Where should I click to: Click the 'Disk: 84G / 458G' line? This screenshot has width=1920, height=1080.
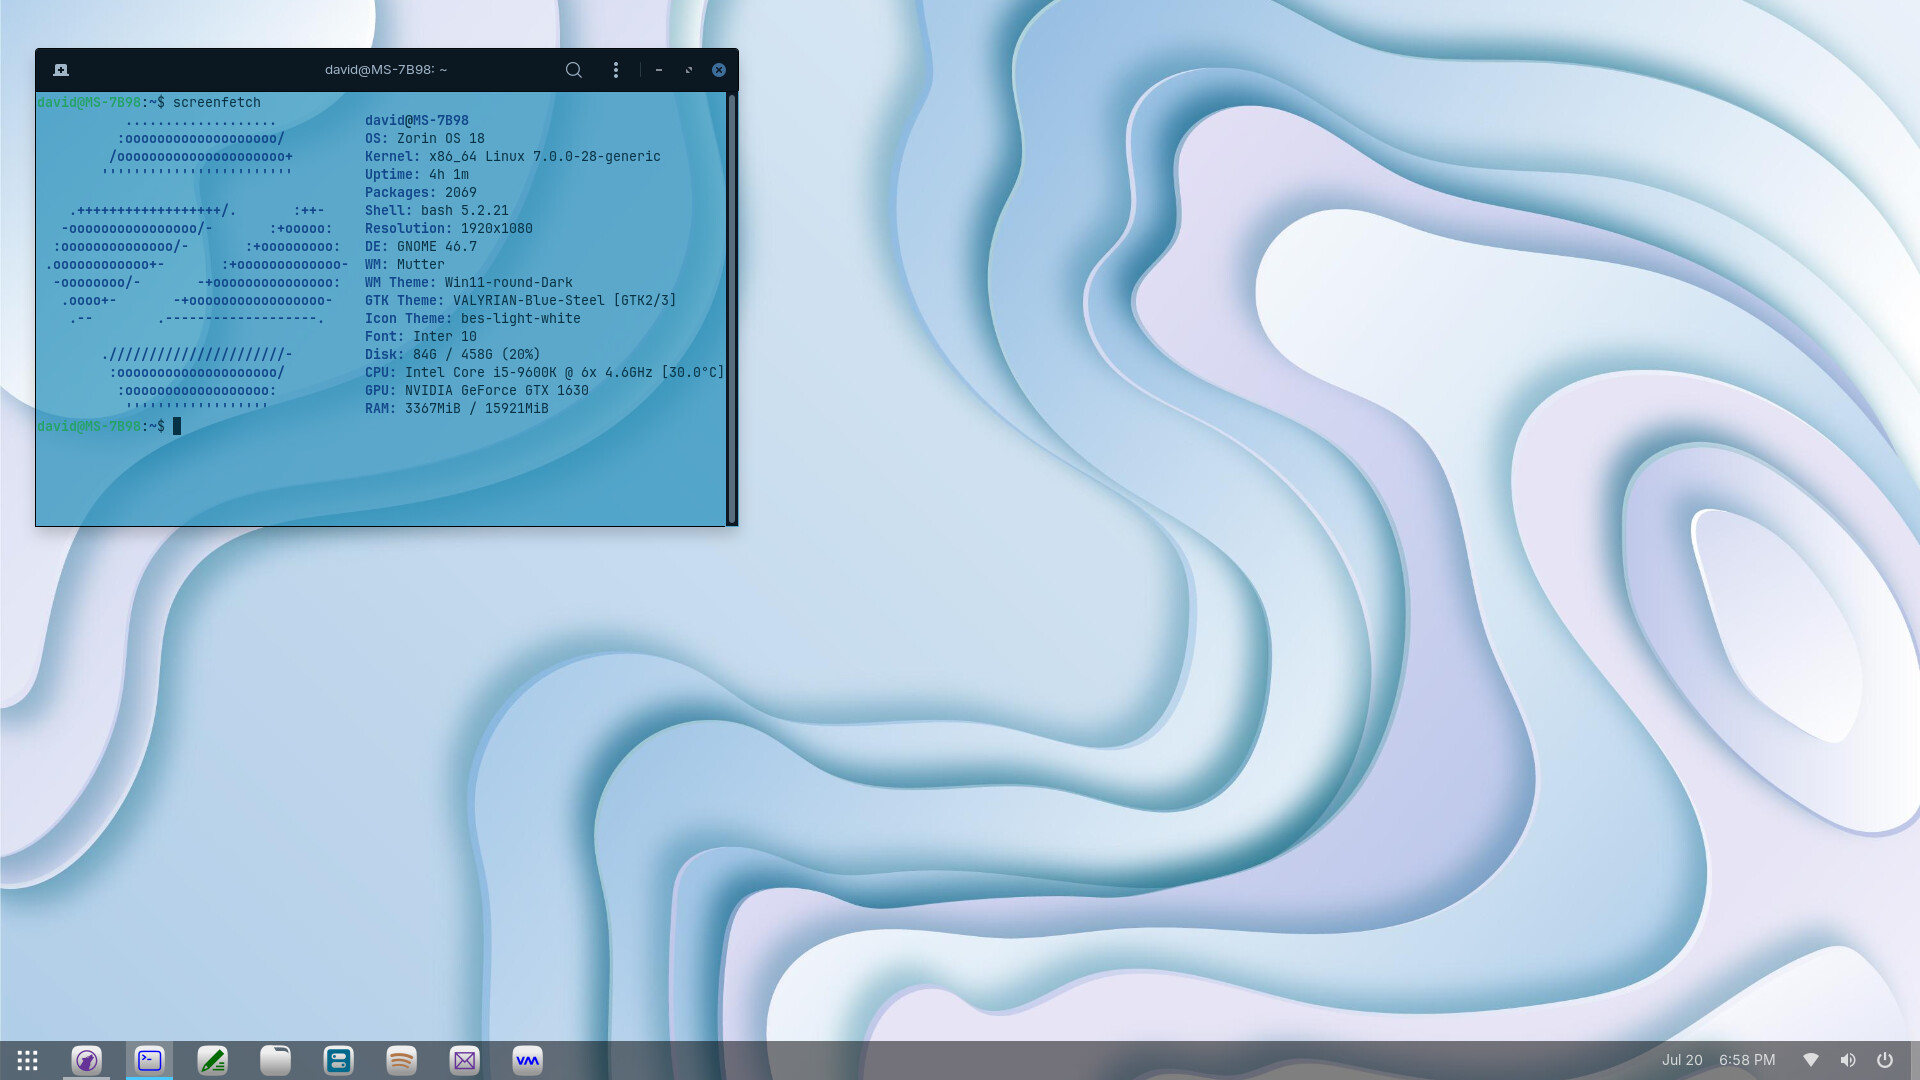(453, 355)
